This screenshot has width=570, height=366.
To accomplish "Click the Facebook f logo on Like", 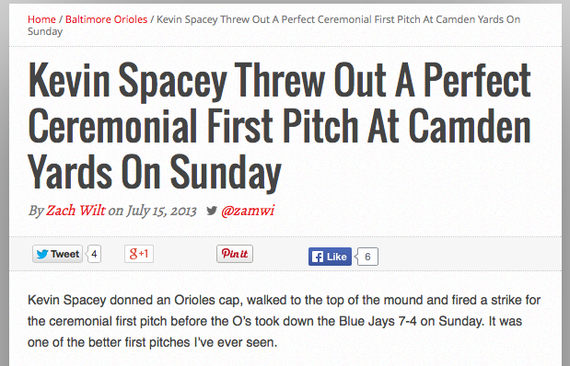I will [317, 257].
